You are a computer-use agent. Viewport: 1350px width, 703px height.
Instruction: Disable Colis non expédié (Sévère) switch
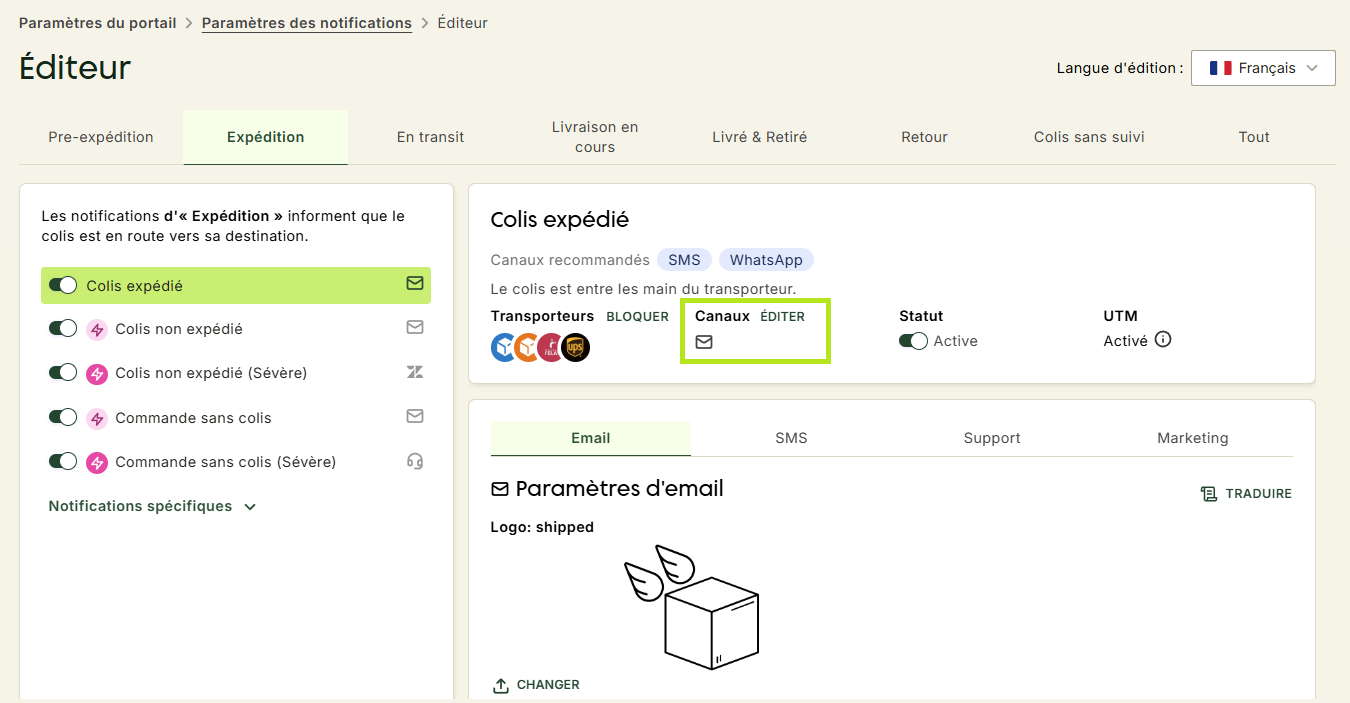tap(63, 372)
